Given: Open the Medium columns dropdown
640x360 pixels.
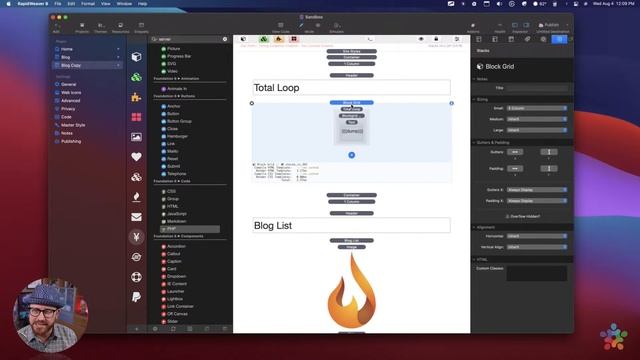Looking at the screenshot, I should point(537,119).
